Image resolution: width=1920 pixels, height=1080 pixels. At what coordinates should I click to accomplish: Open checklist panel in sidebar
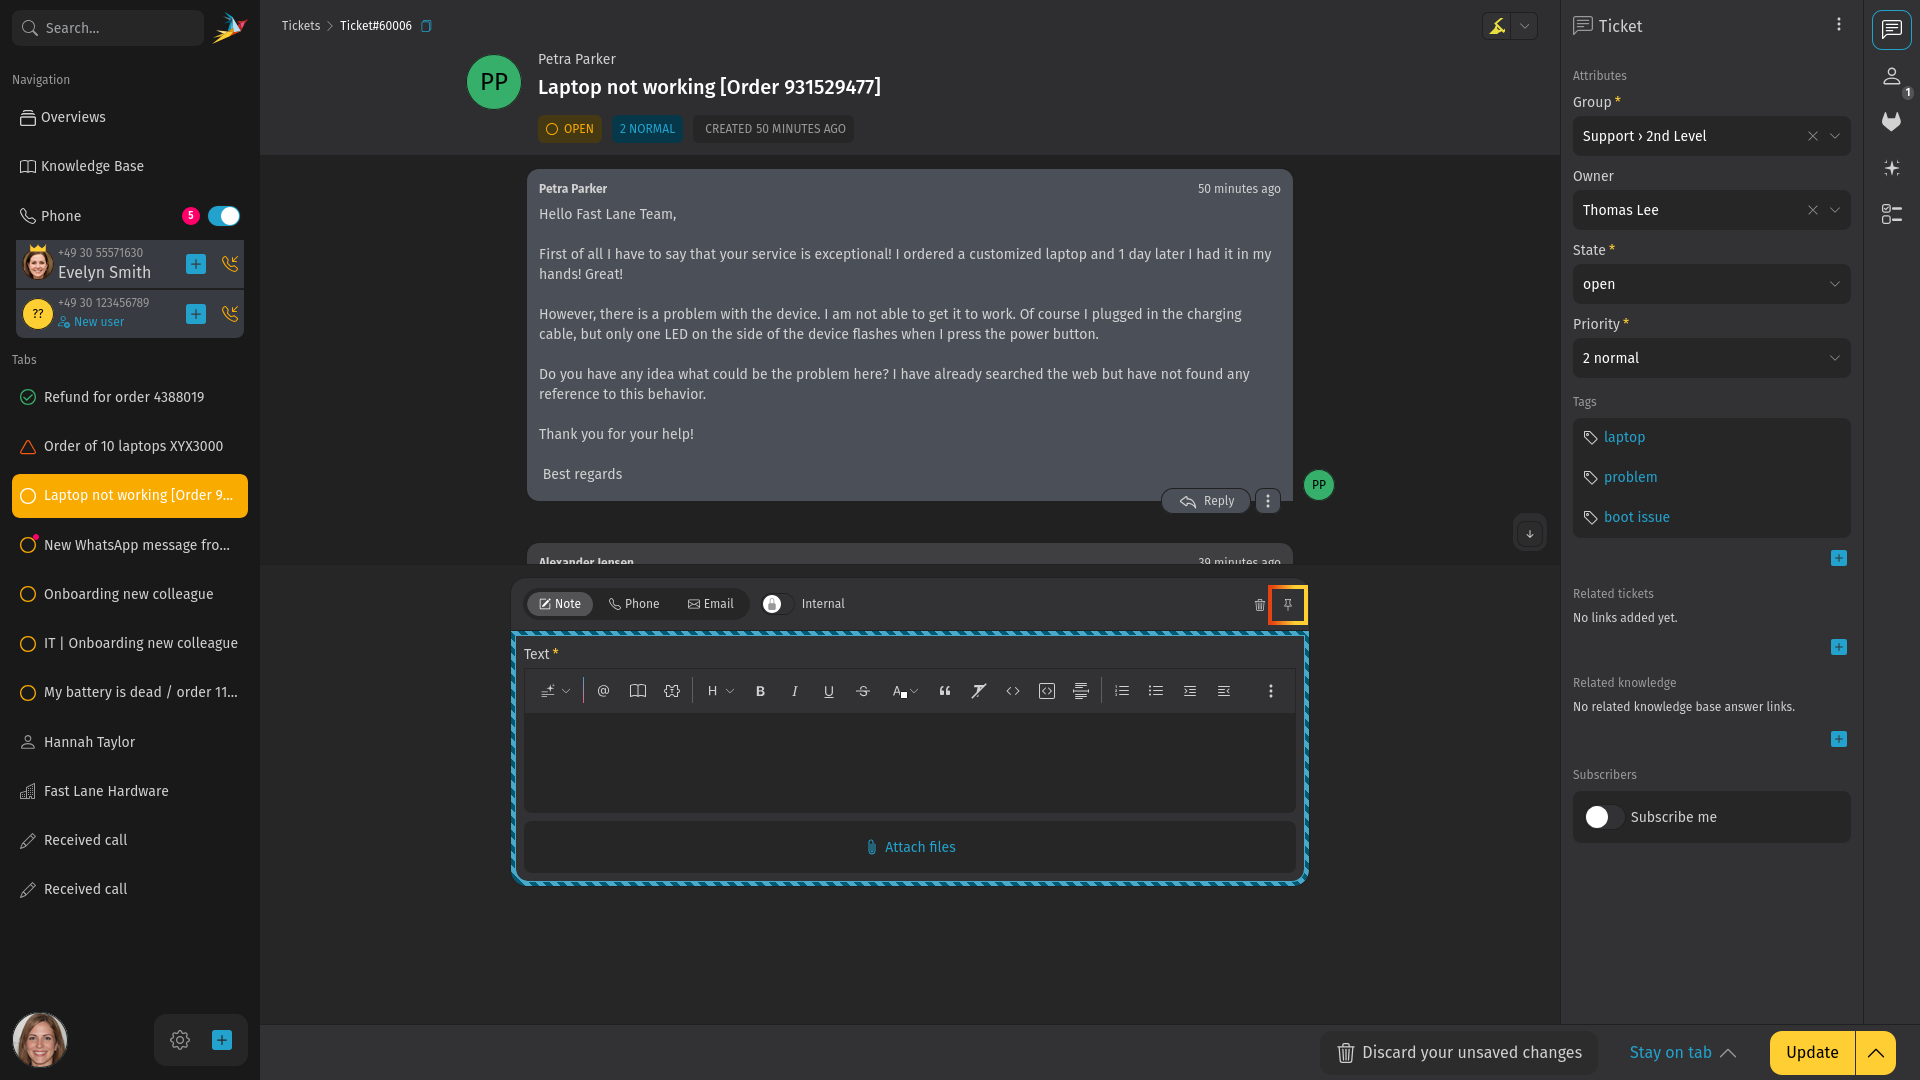point(1892,214)
